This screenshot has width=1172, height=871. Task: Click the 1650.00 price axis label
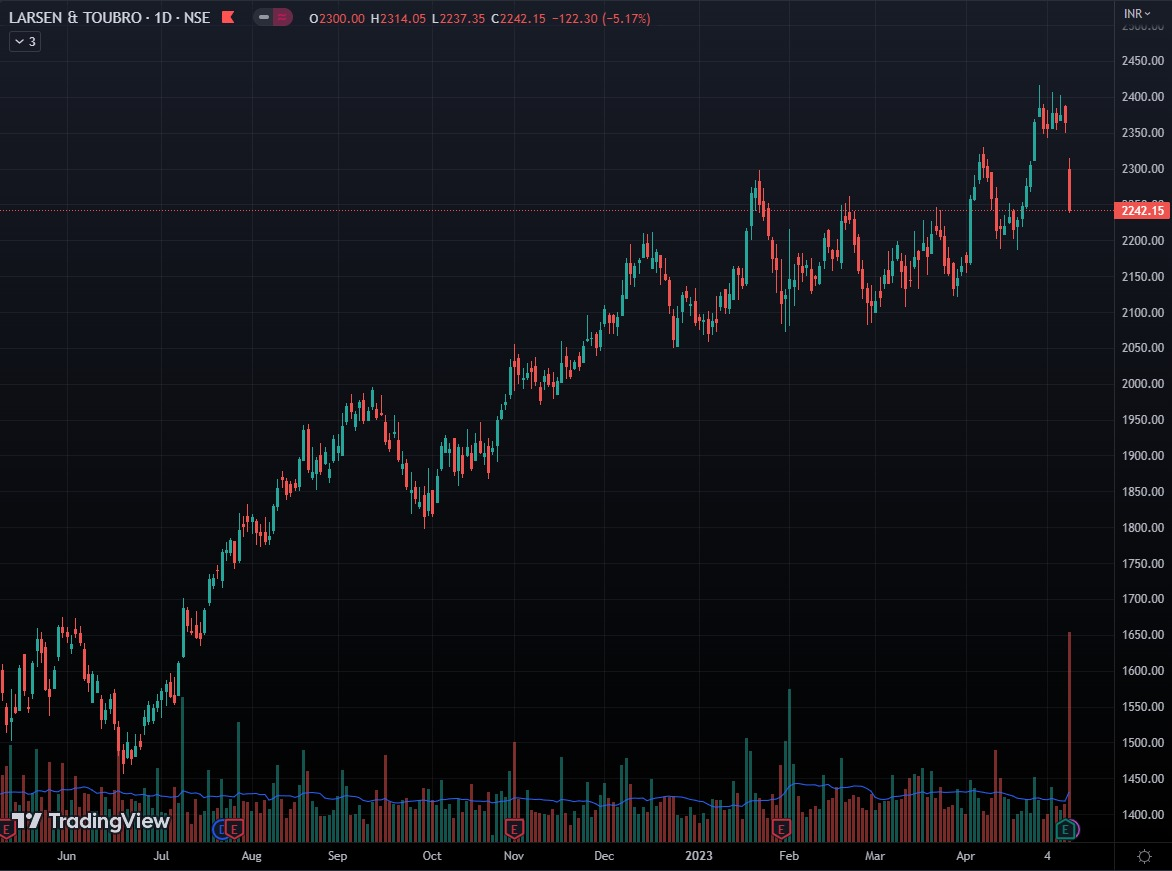[x=1142, y=635]
